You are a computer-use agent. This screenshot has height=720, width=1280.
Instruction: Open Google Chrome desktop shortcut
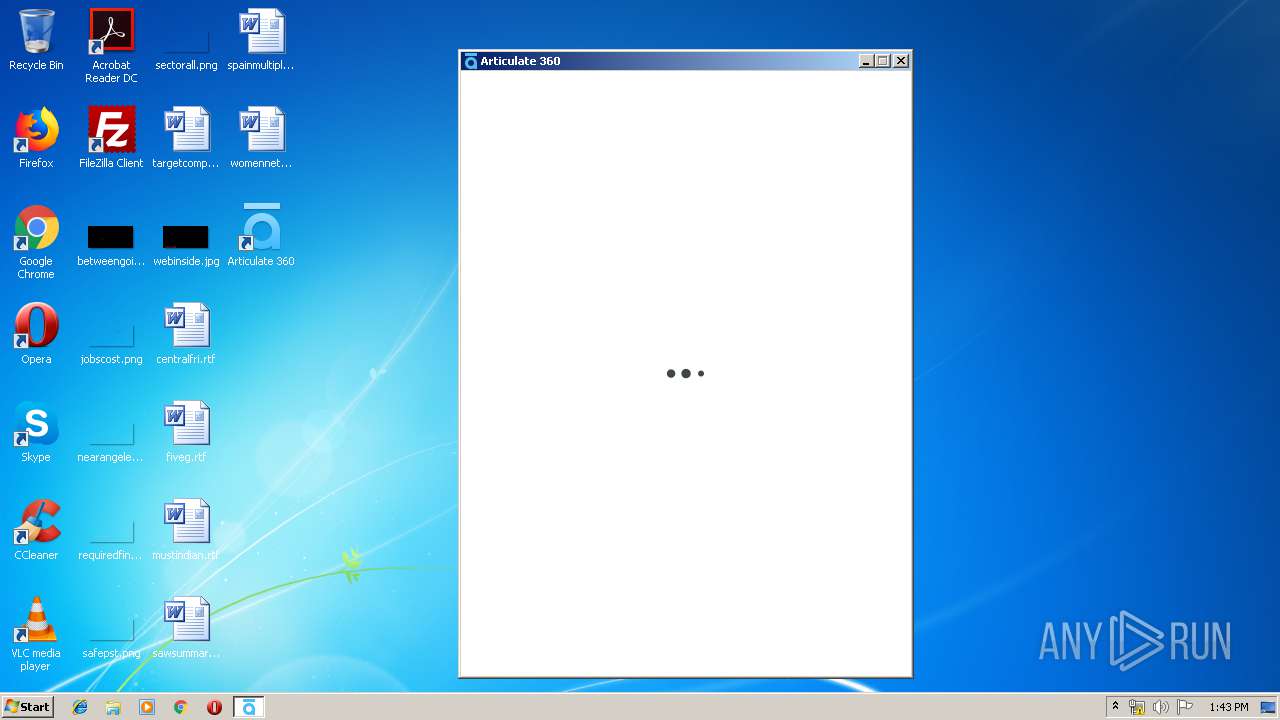pos(36,243)
